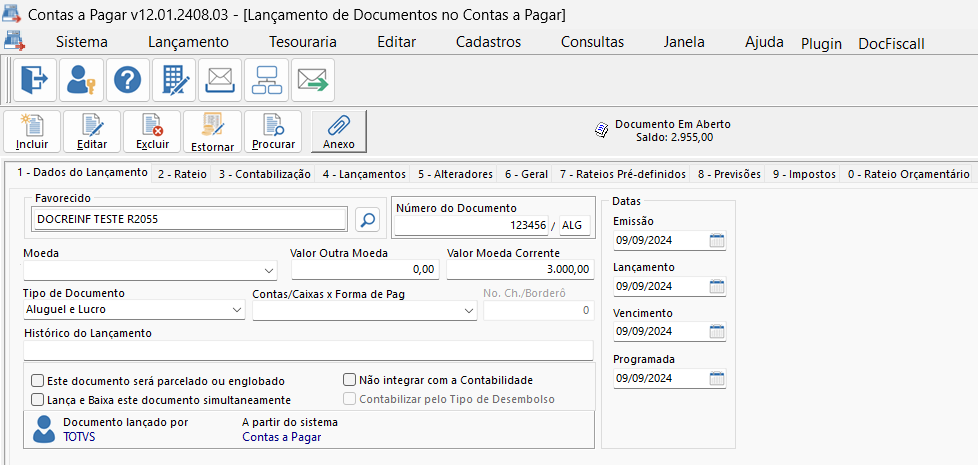Click the envelope with green arrow icon
The width and height of the screenshot is (978, 465).
click(x=313, y=80)
